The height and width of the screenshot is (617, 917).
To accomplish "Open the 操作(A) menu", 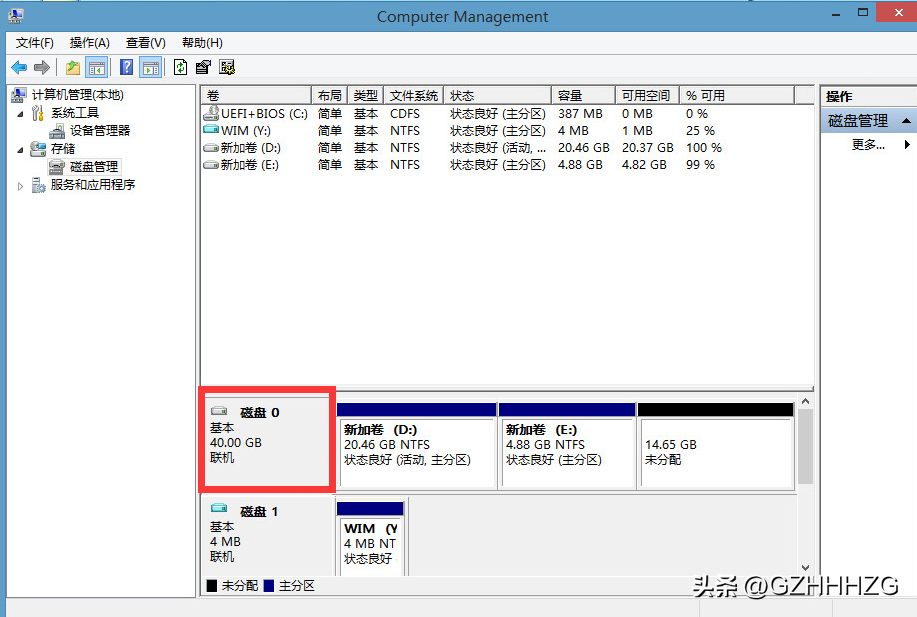I will tap(89, 43).
